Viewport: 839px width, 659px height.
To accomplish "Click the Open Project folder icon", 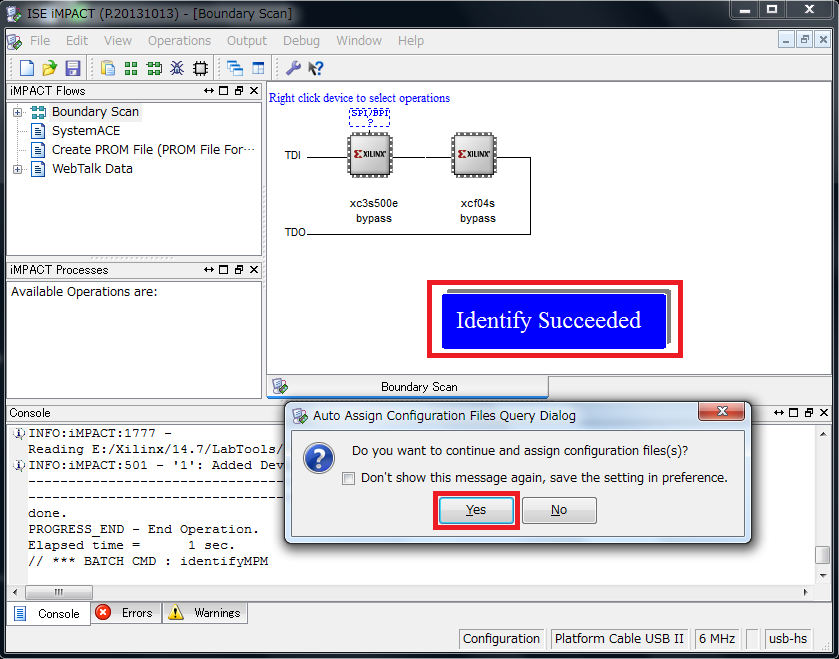I will coord(49,68).
